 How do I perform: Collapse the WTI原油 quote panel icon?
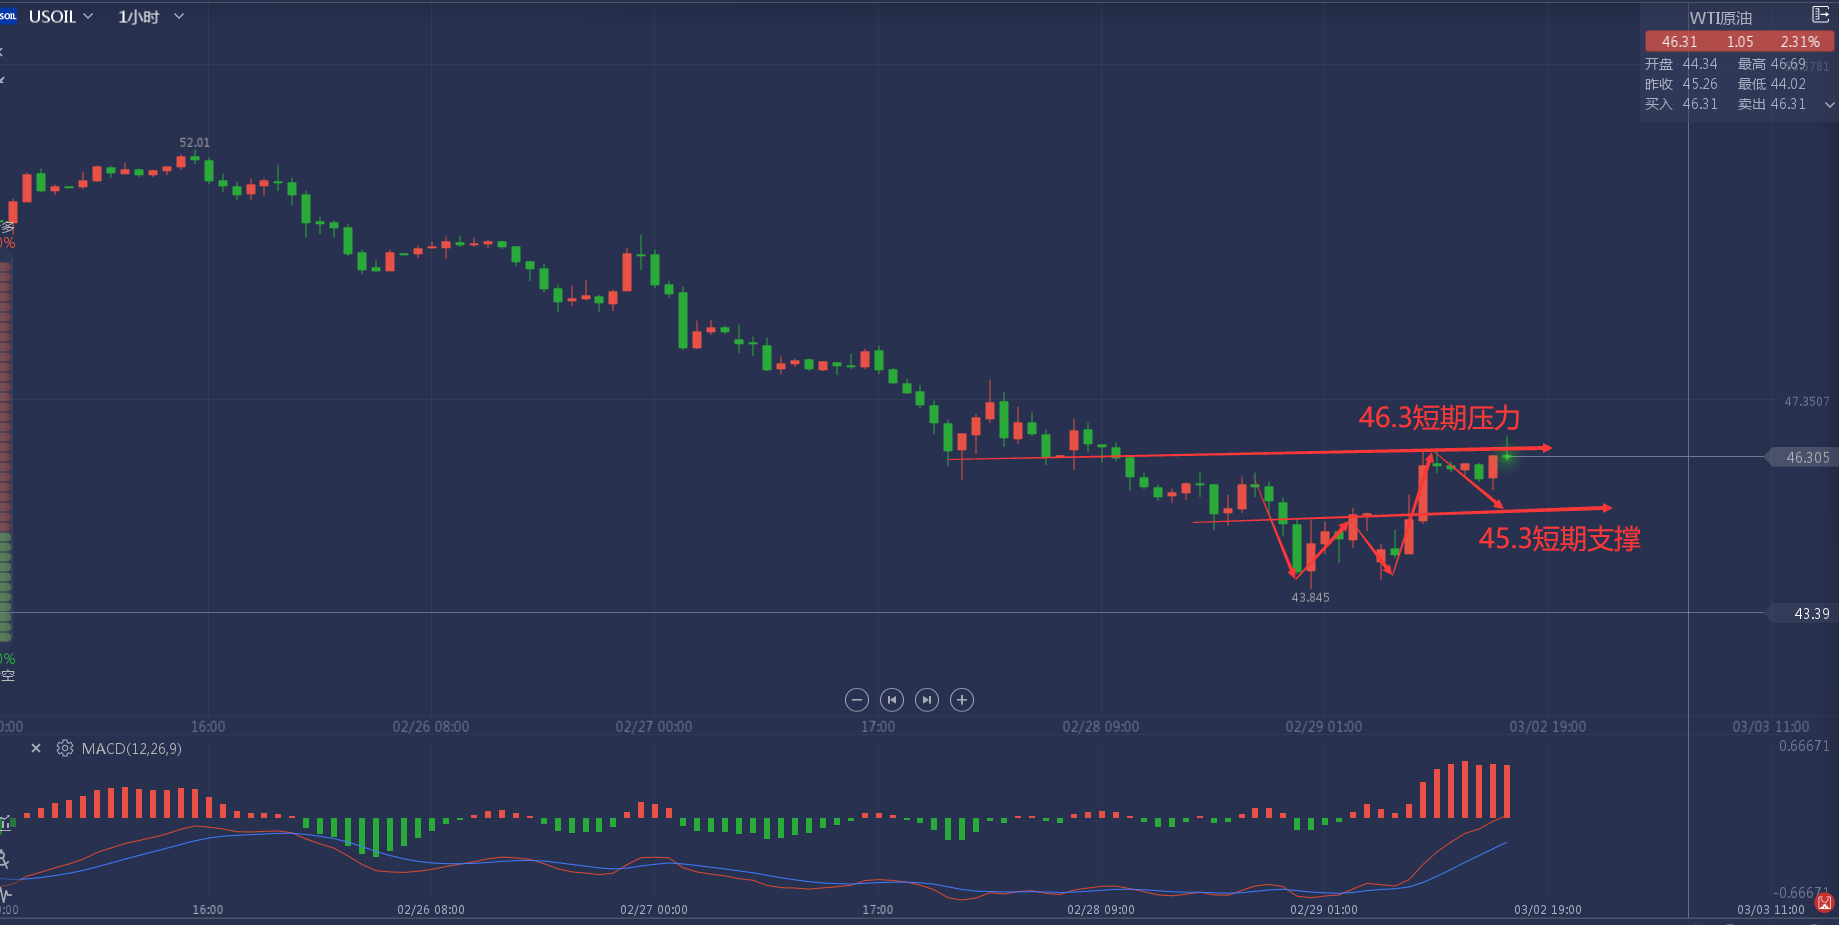pos(1821,15)
